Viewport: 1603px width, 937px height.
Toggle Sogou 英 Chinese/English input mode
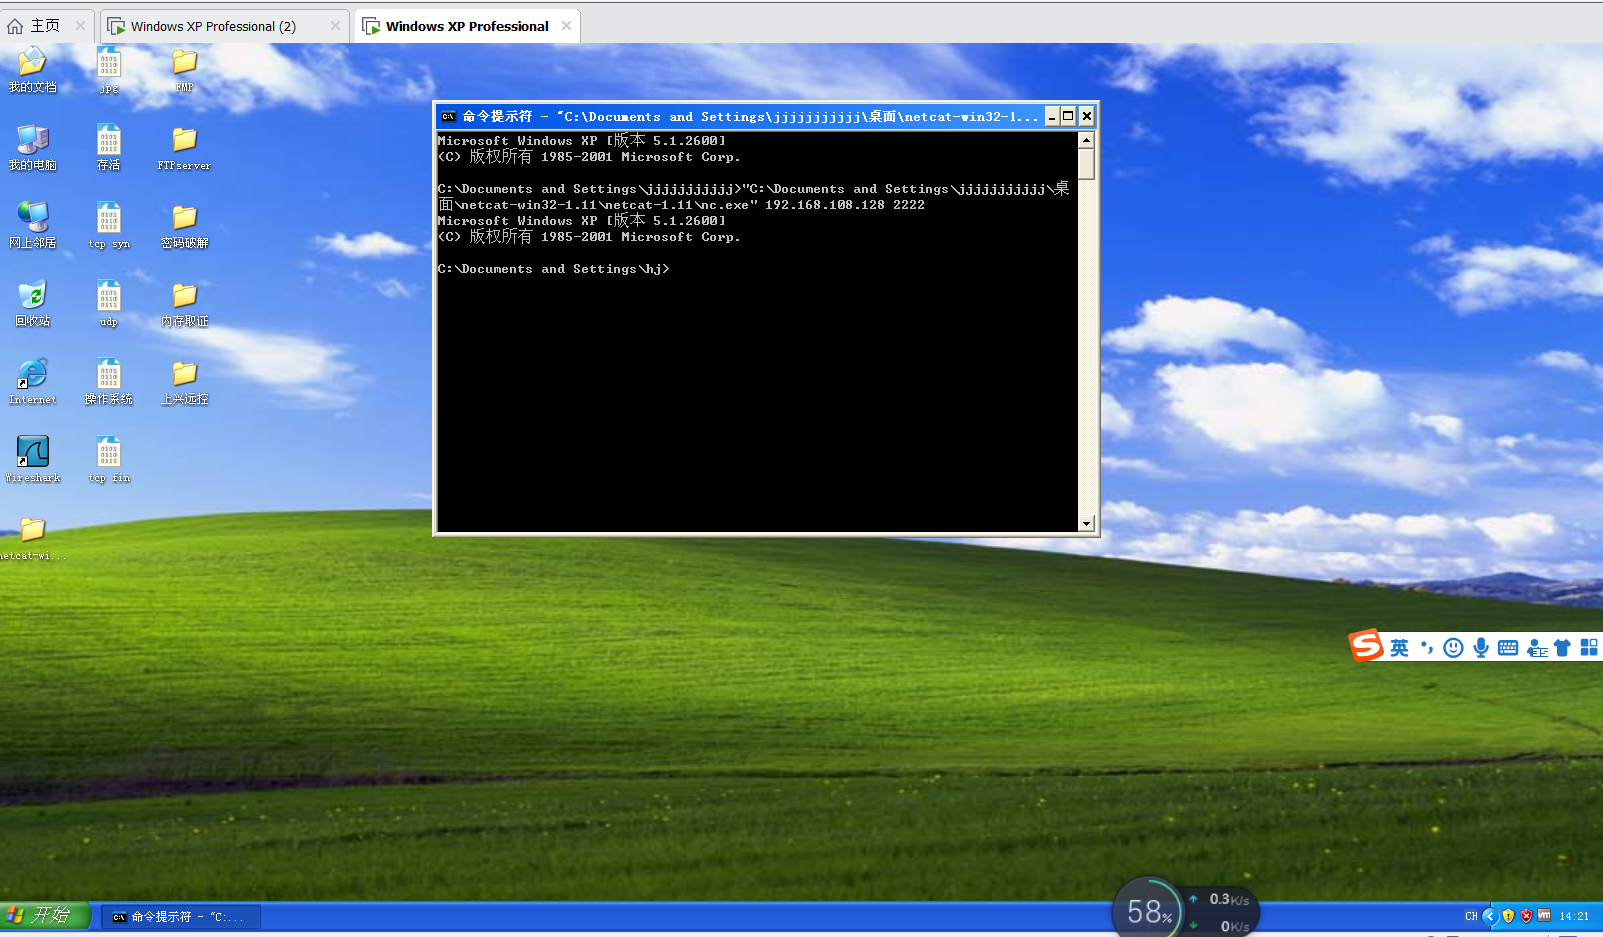click(1399, 648)
